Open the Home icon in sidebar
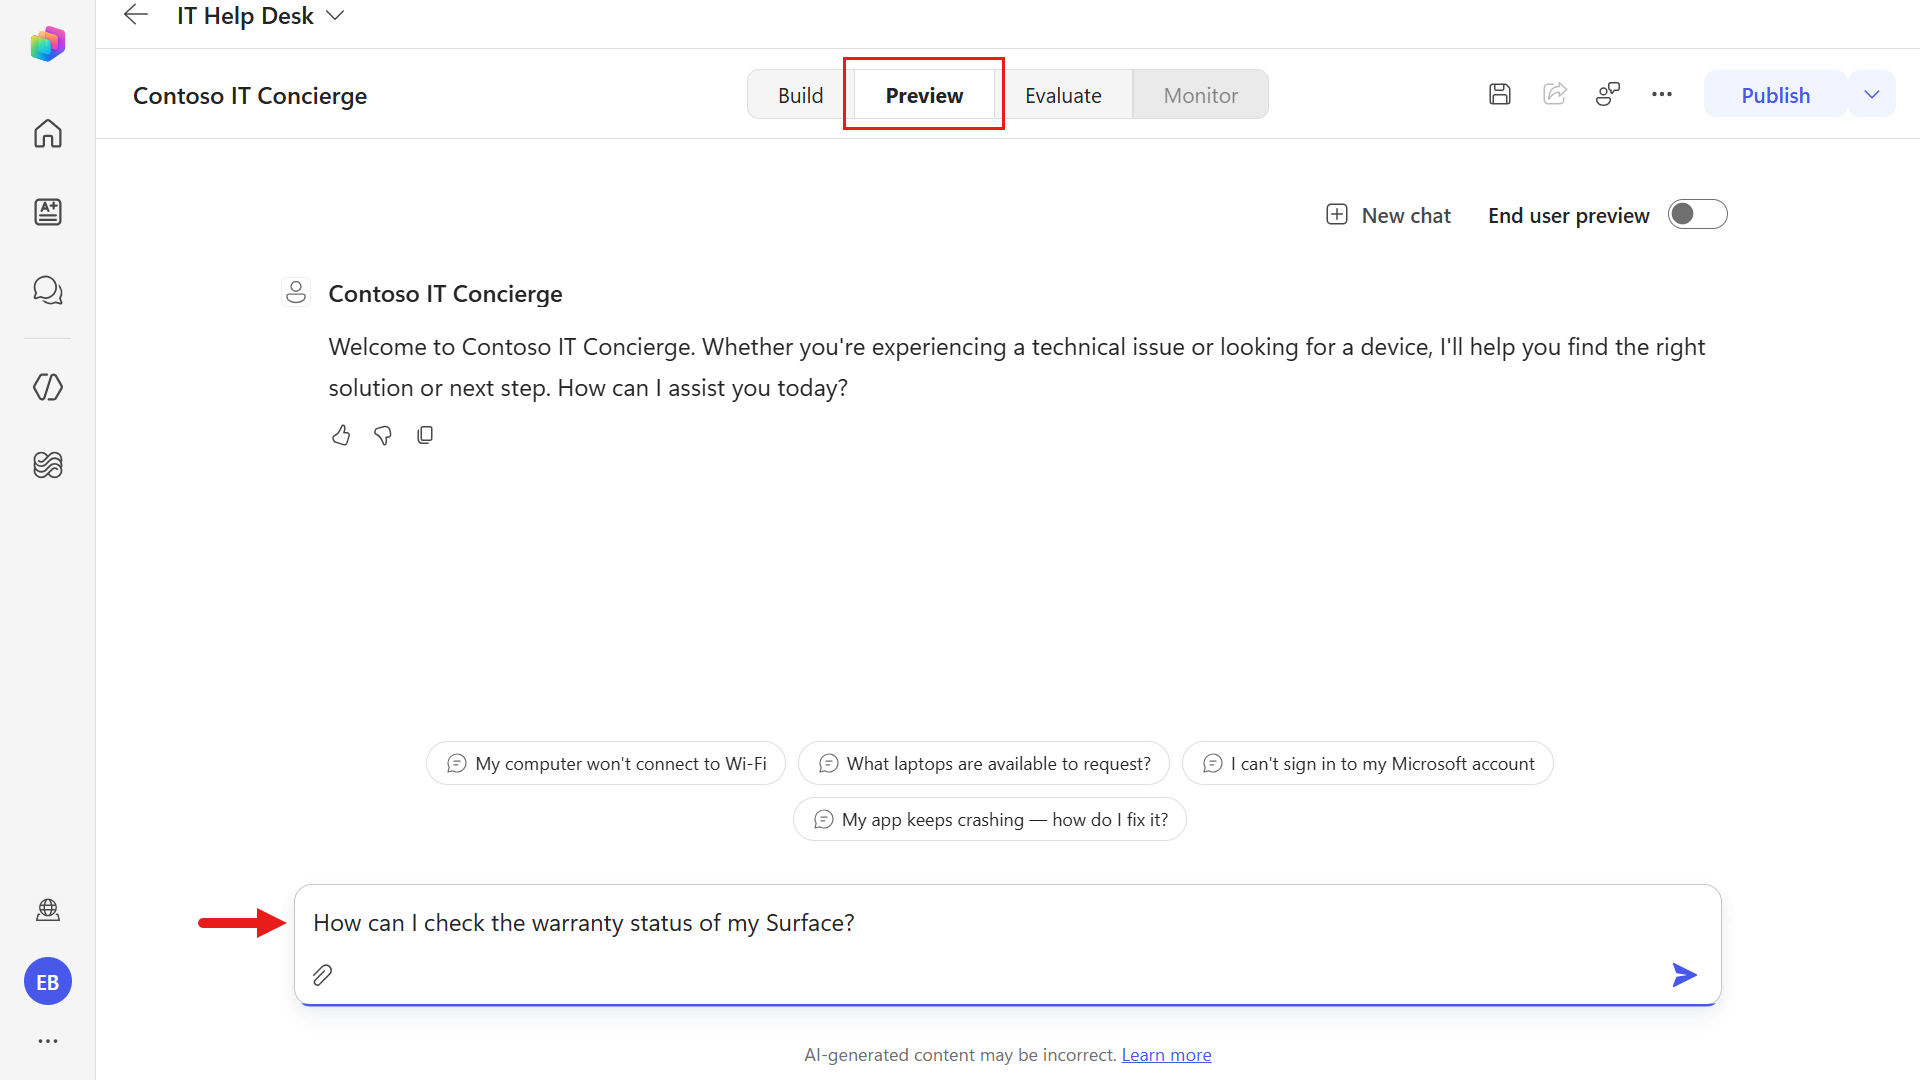Image resolution: width=1920 pixels, height=1080 pixels. 47,133
